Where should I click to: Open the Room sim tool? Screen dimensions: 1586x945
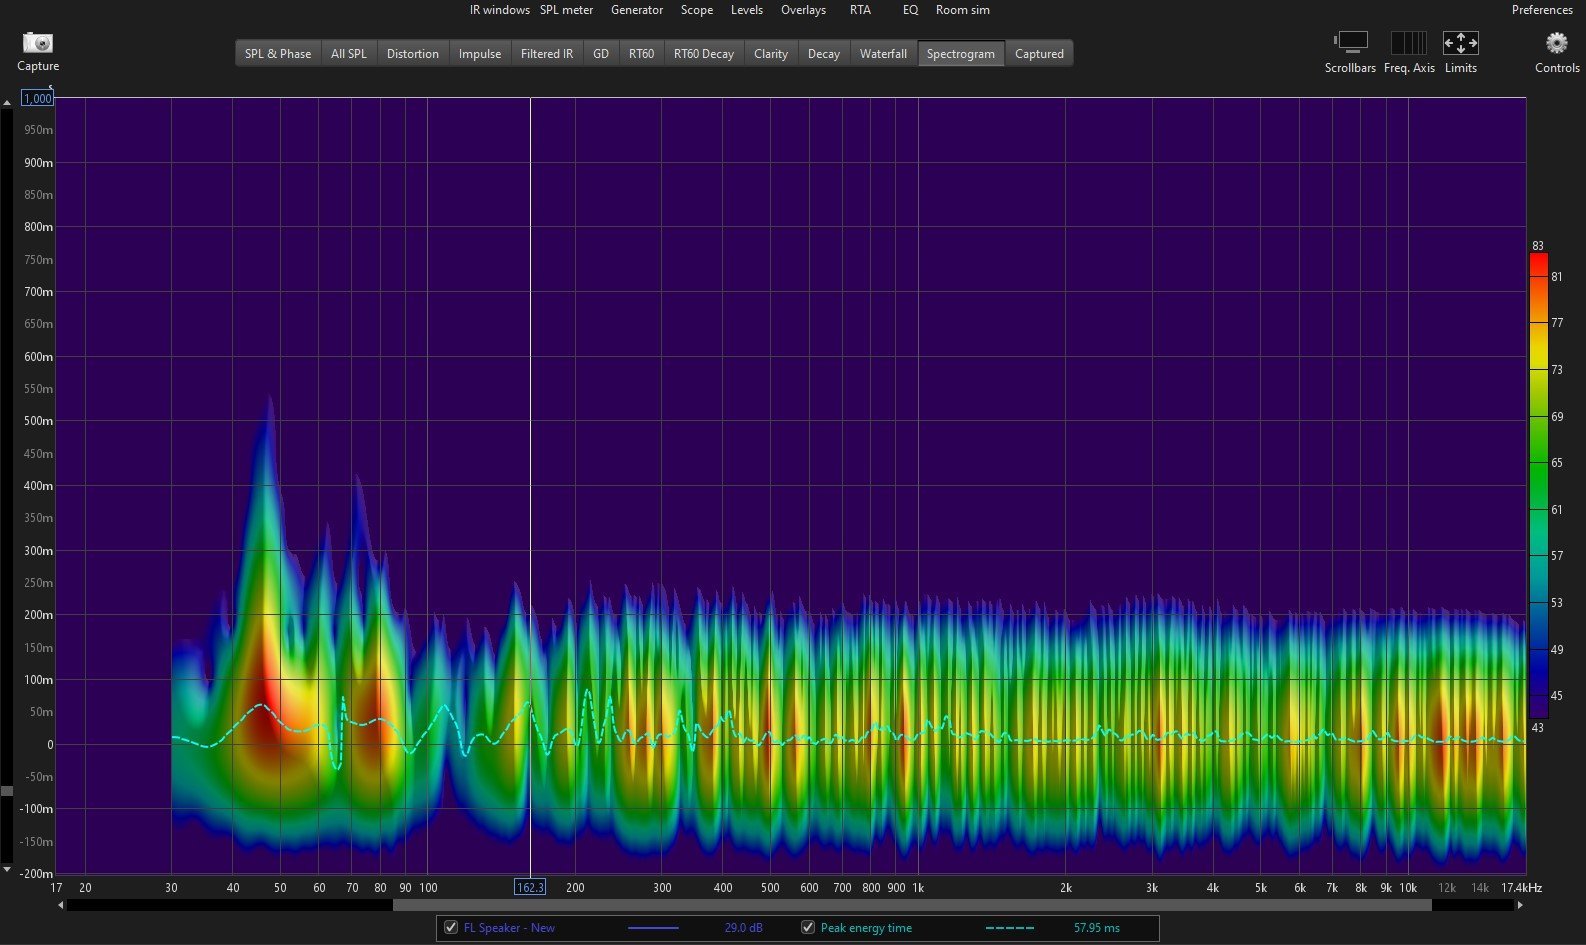[963, 10]
